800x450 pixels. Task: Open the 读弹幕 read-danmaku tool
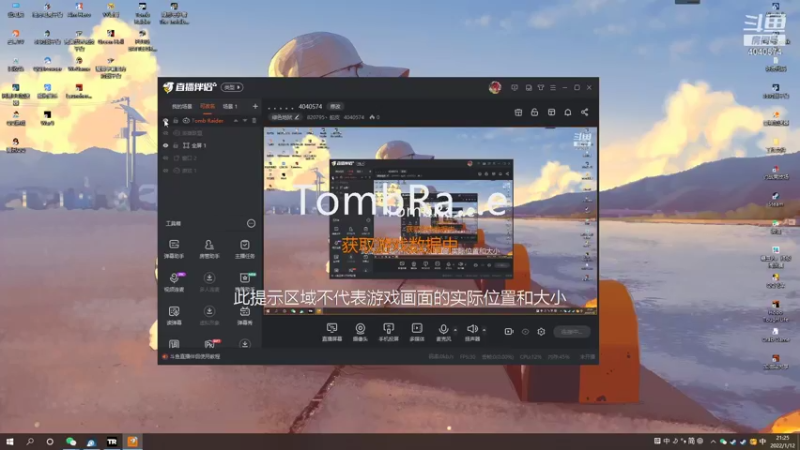point(173,315)
